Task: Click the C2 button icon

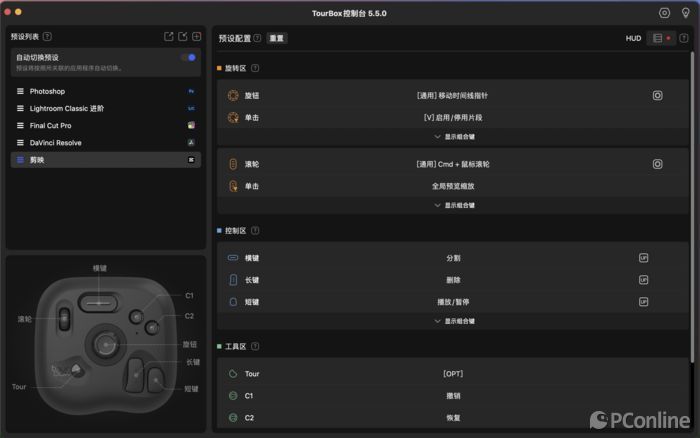Action: click(x=233, y=417)
